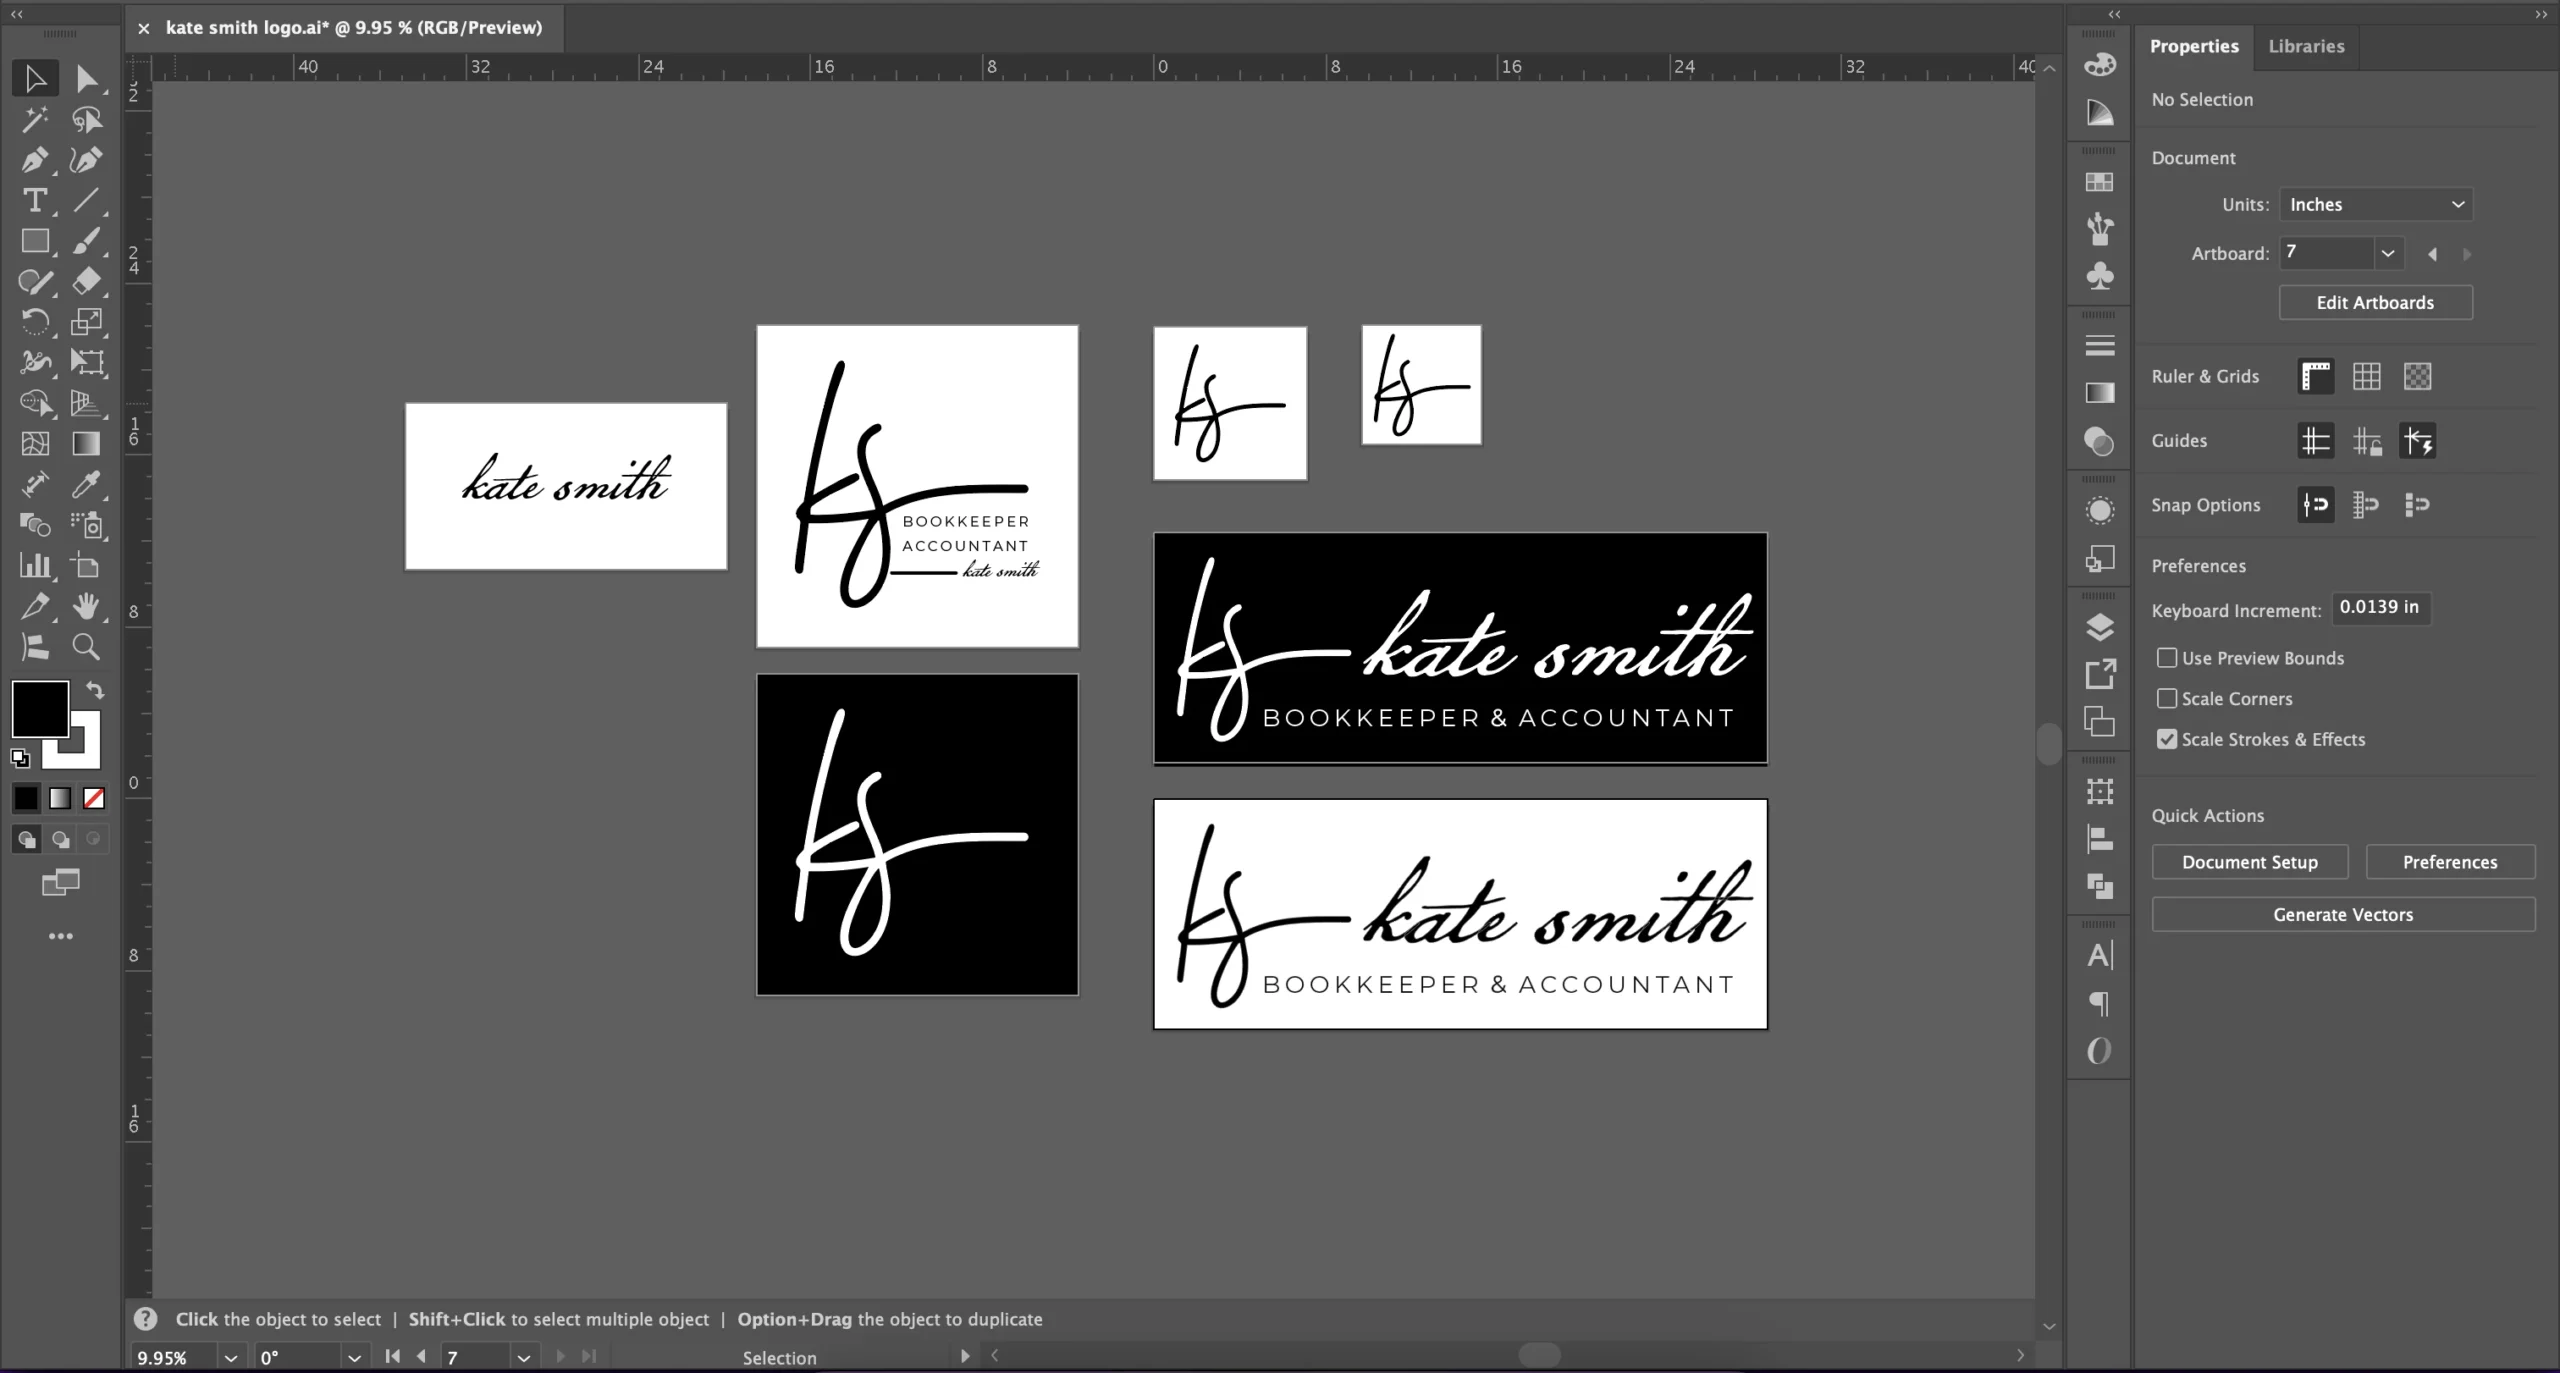The image size is (2560, 1373).
Task: Select the Pen tool
Action: (x=34, y=160)
